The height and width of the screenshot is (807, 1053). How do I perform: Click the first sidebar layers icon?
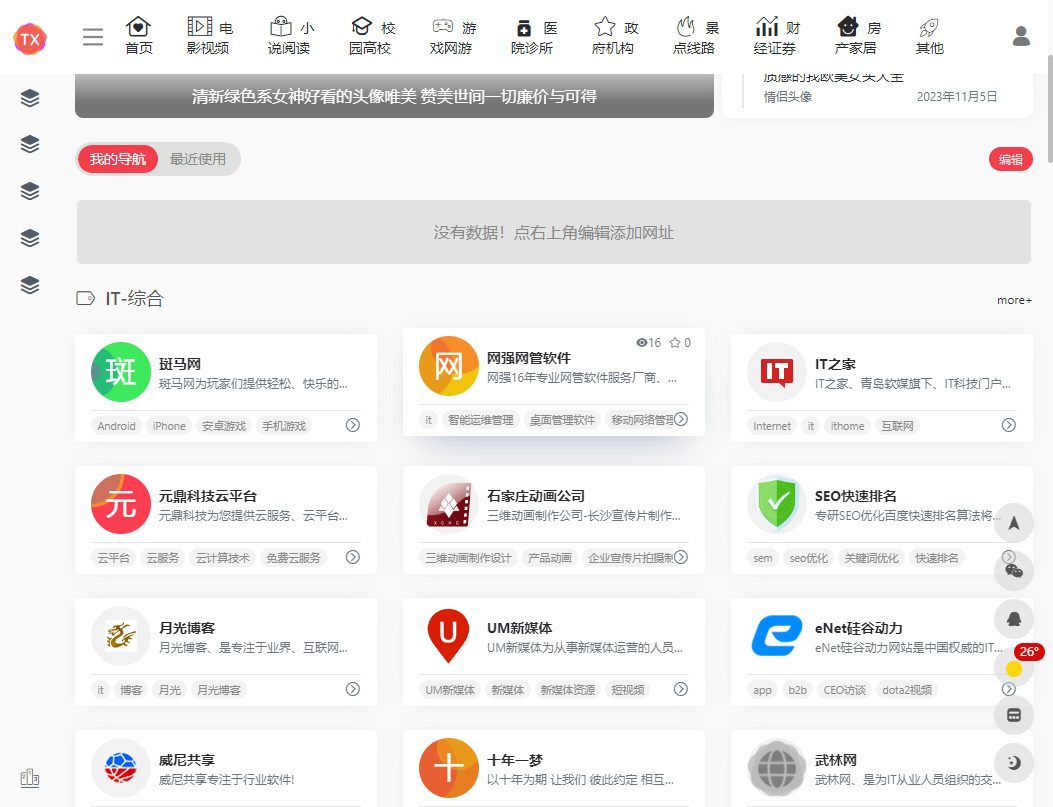click(30, 98)
